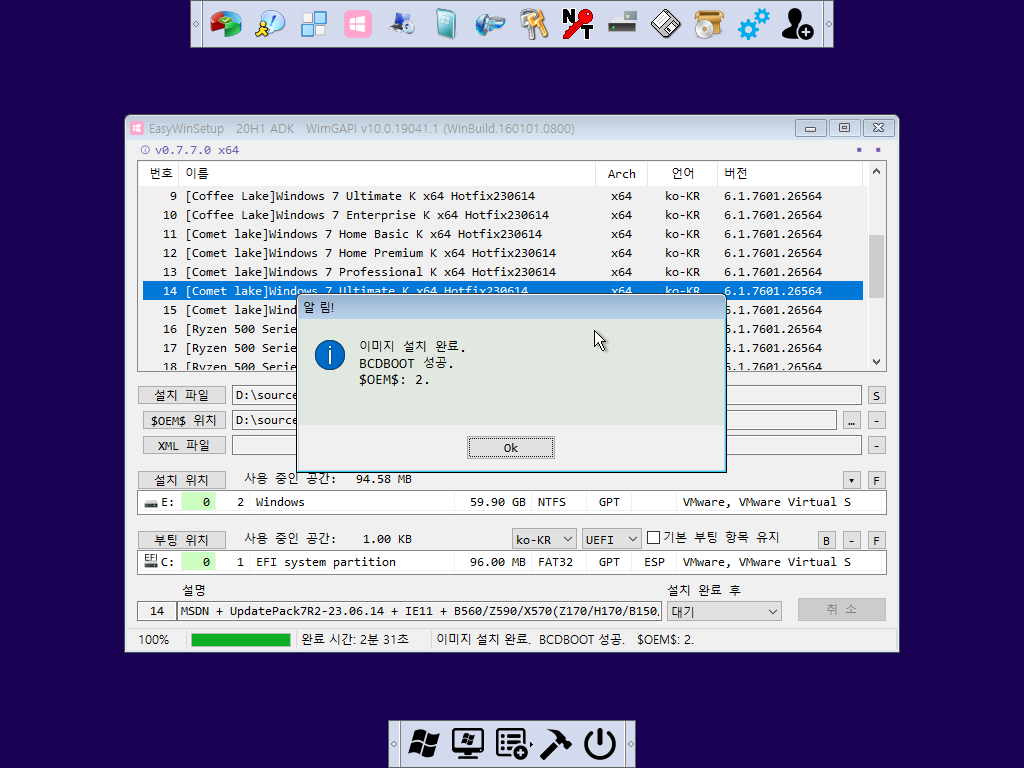
Task: Click the blue info icon in the alert dialog
Action: [x=330, y=355]
